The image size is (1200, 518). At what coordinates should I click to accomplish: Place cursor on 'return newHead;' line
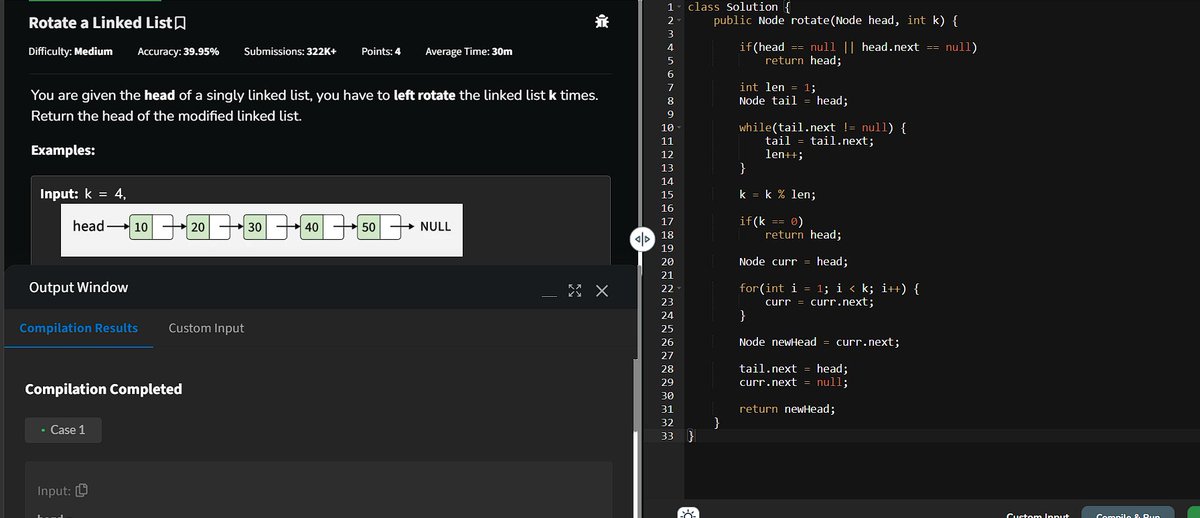(788, 409)
